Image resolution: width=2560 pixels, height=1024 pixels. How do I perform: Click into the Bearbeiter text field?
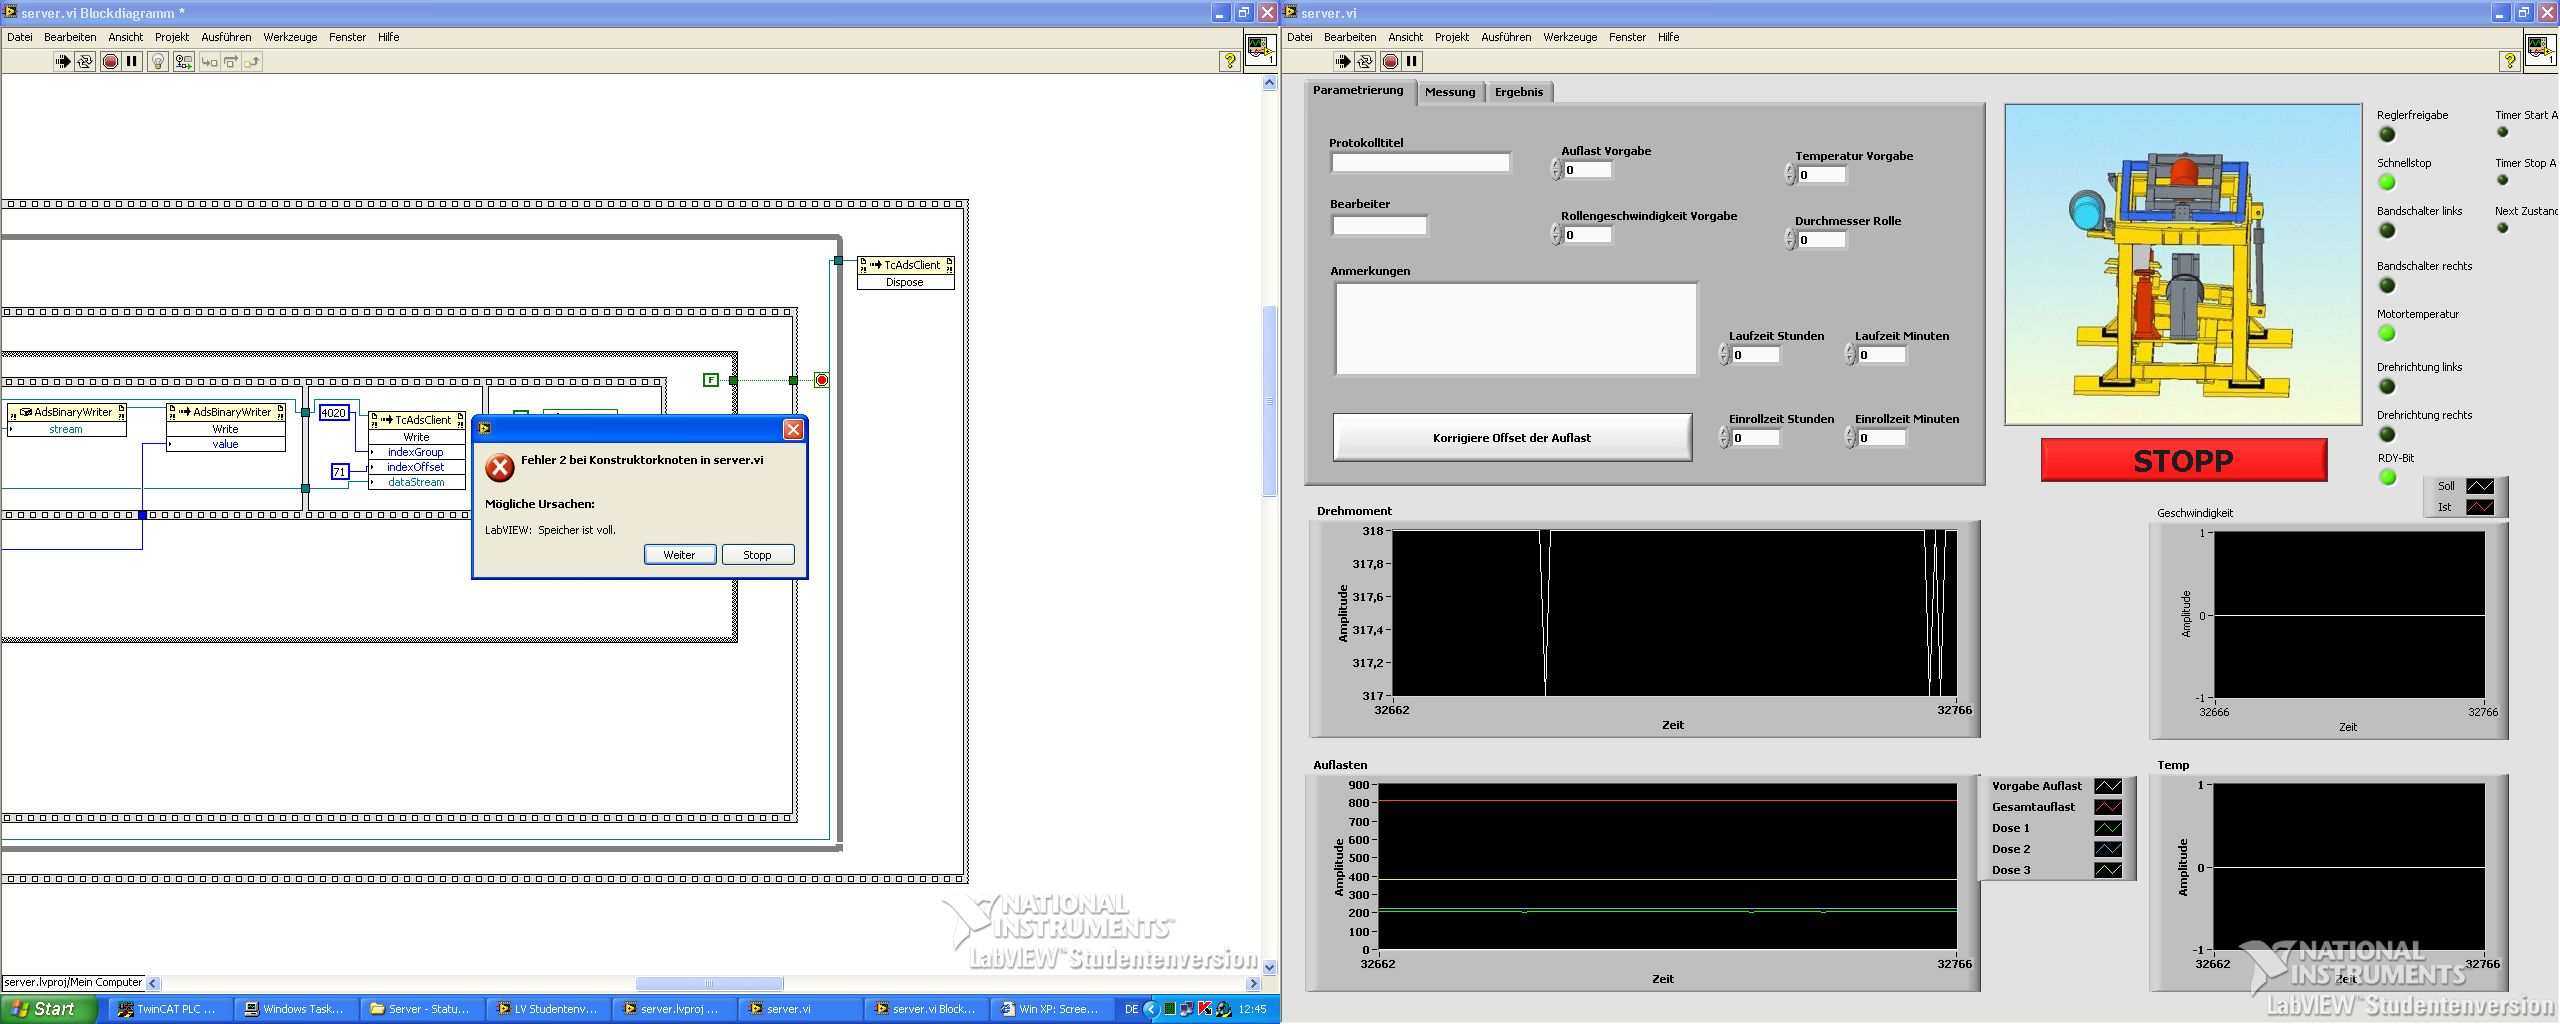tap(1379, 226)
